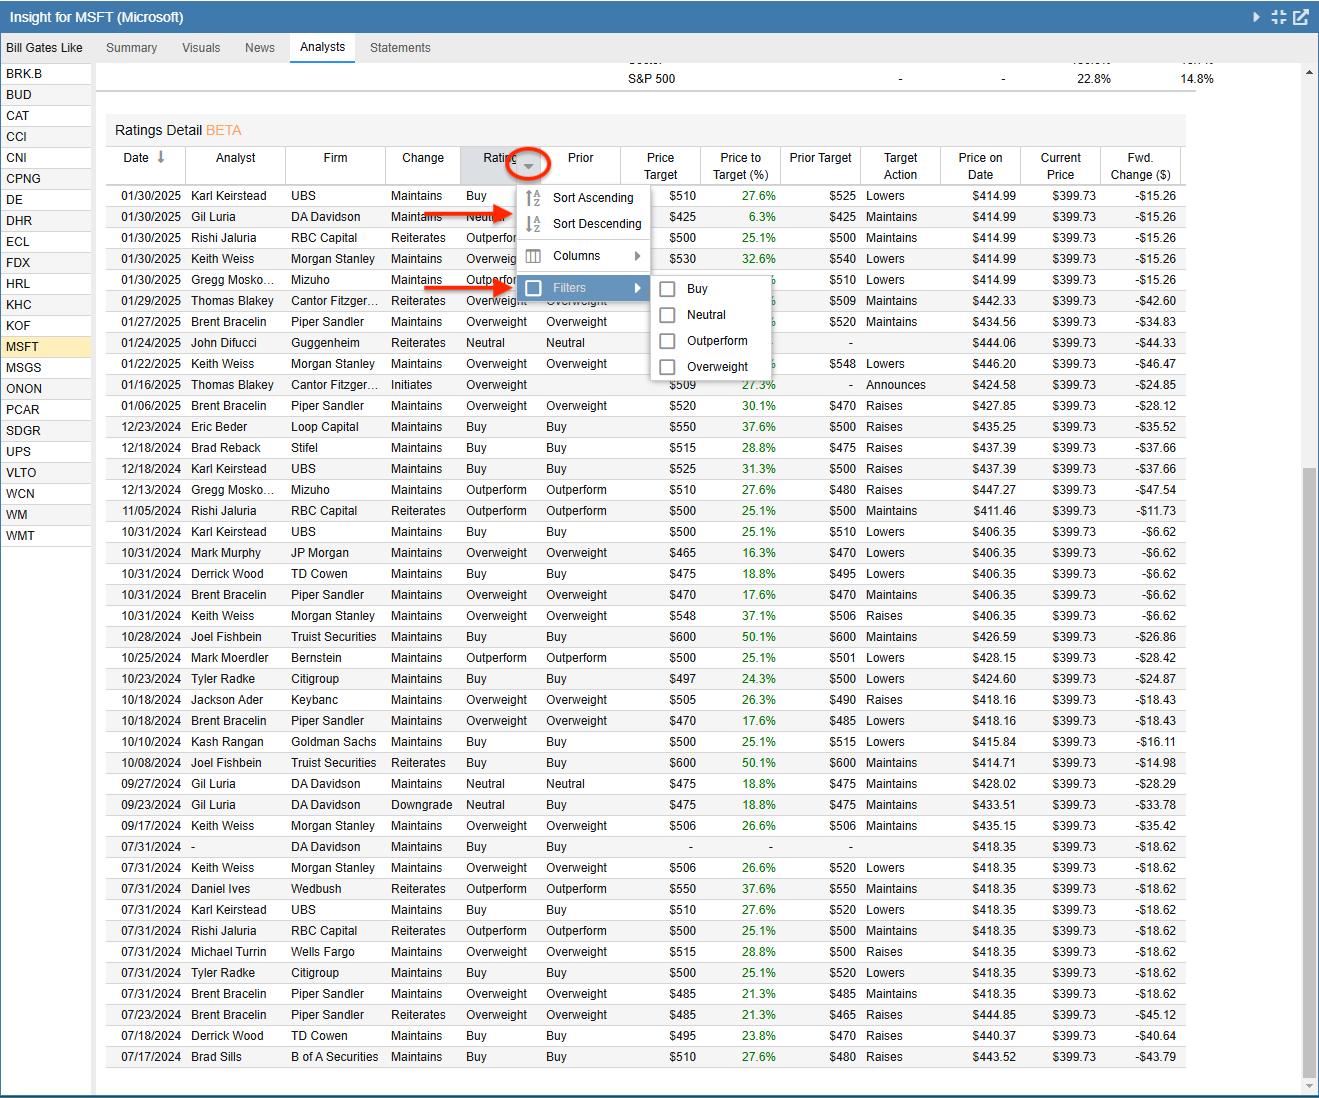The height and width of the screenshot is (1098, 1319).
Task: Open insight in external window icon
Action: (x=1301, y=17)
